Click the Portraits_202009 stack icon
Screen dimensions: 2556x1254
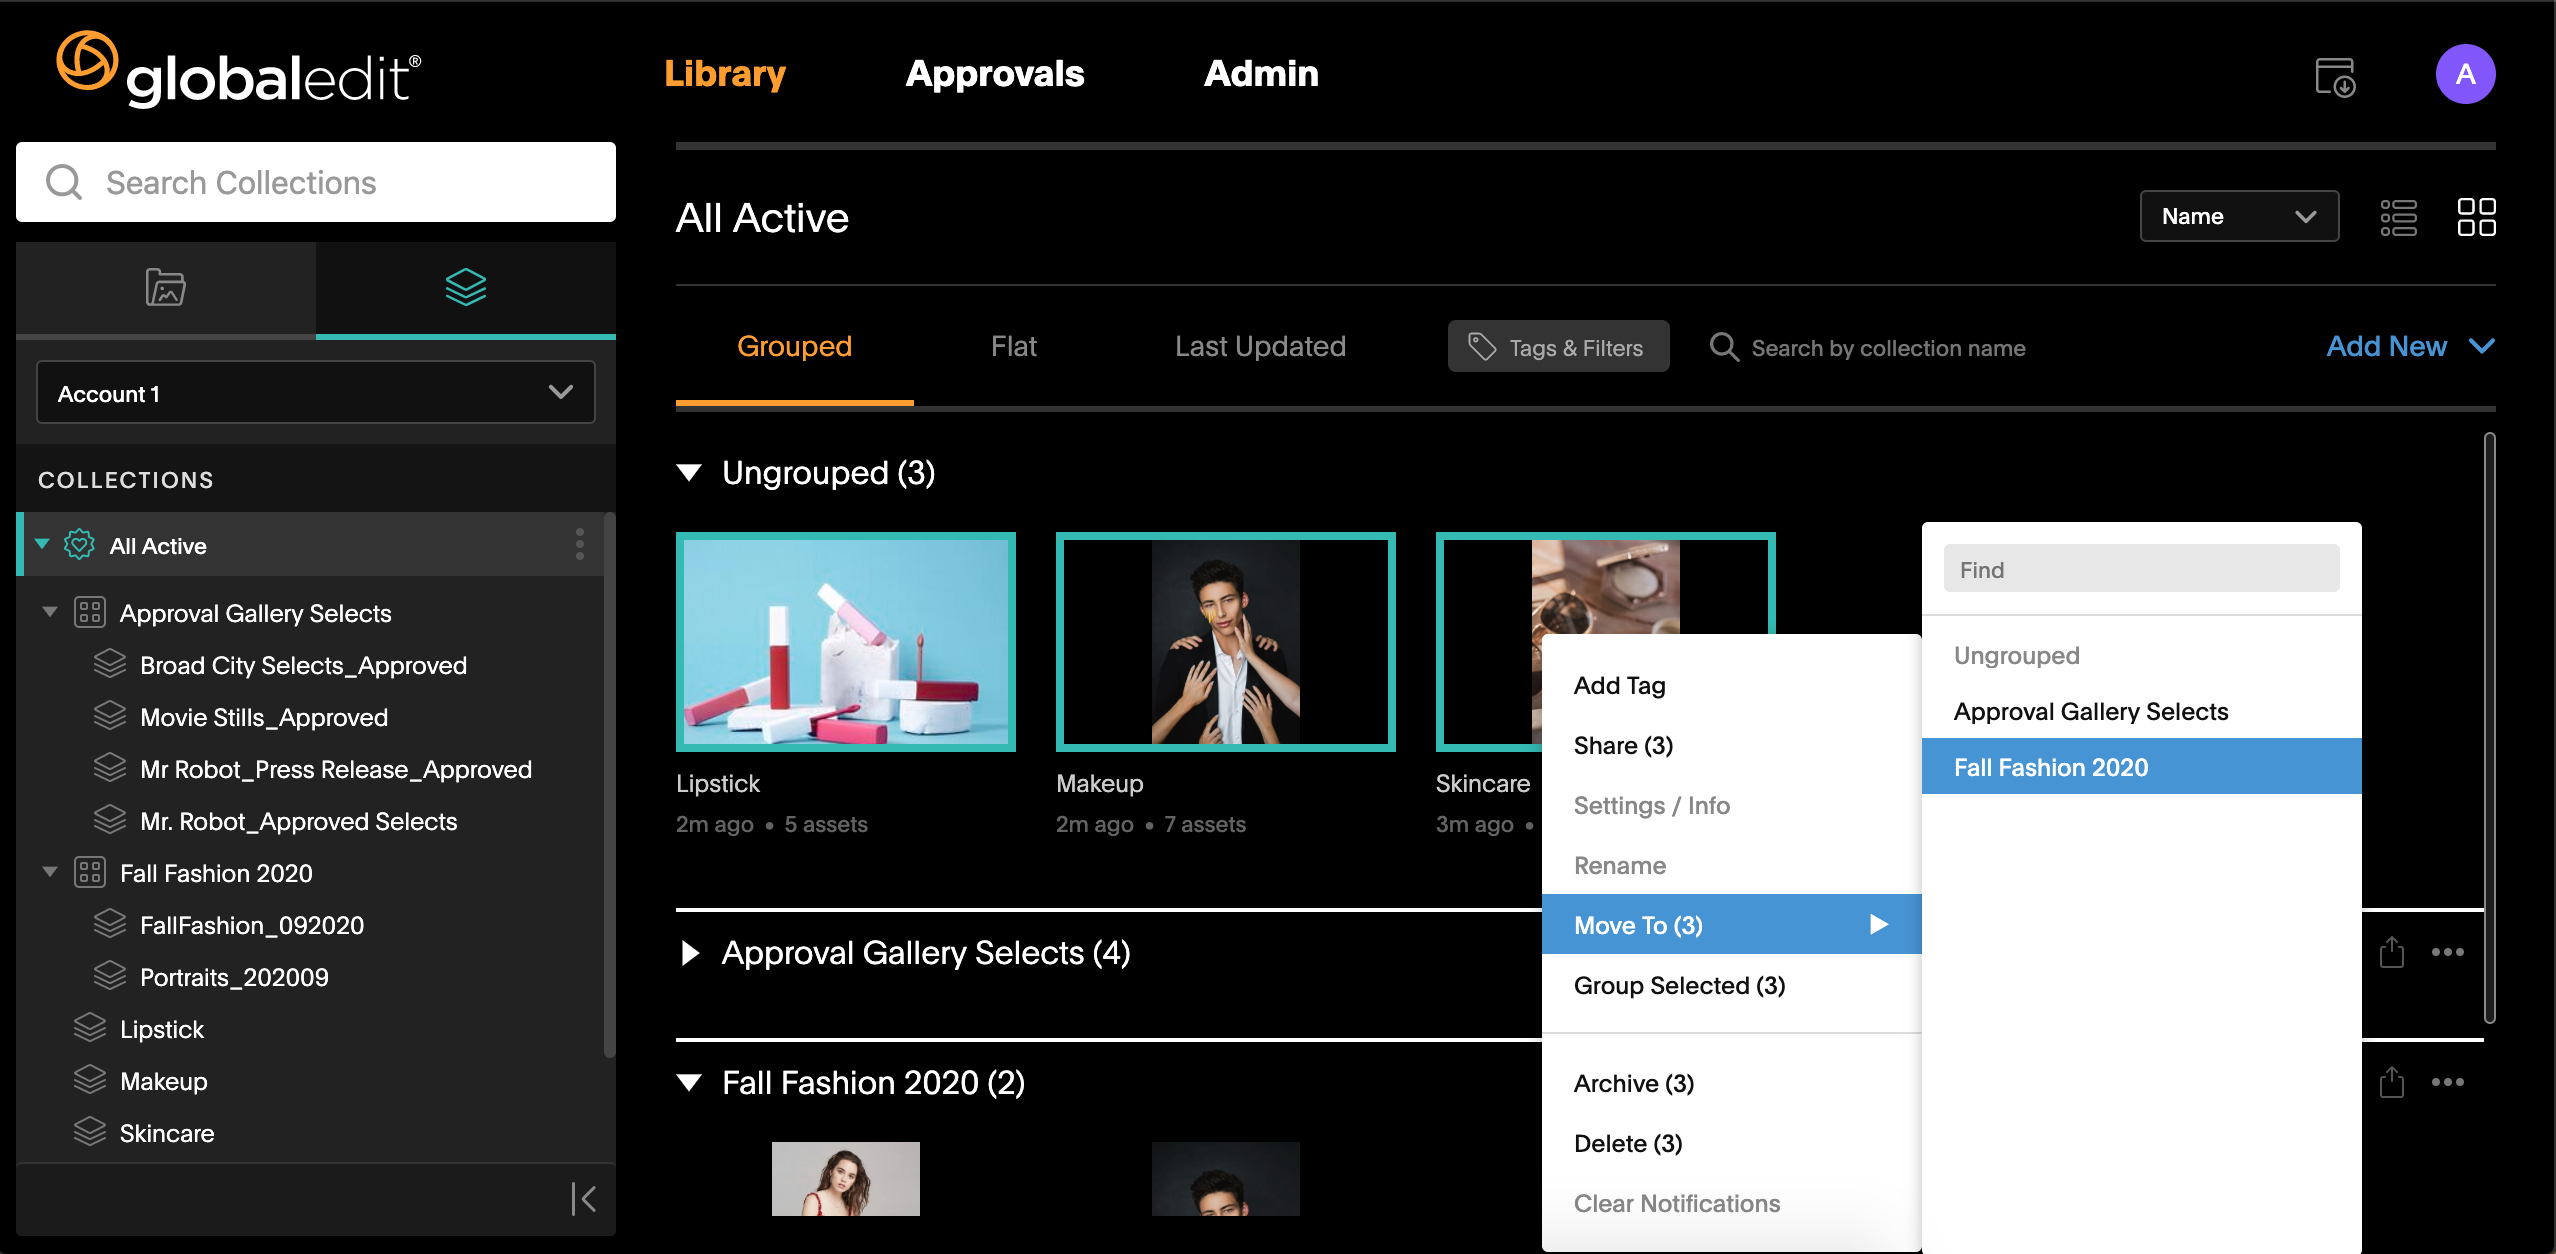point(110,976)
